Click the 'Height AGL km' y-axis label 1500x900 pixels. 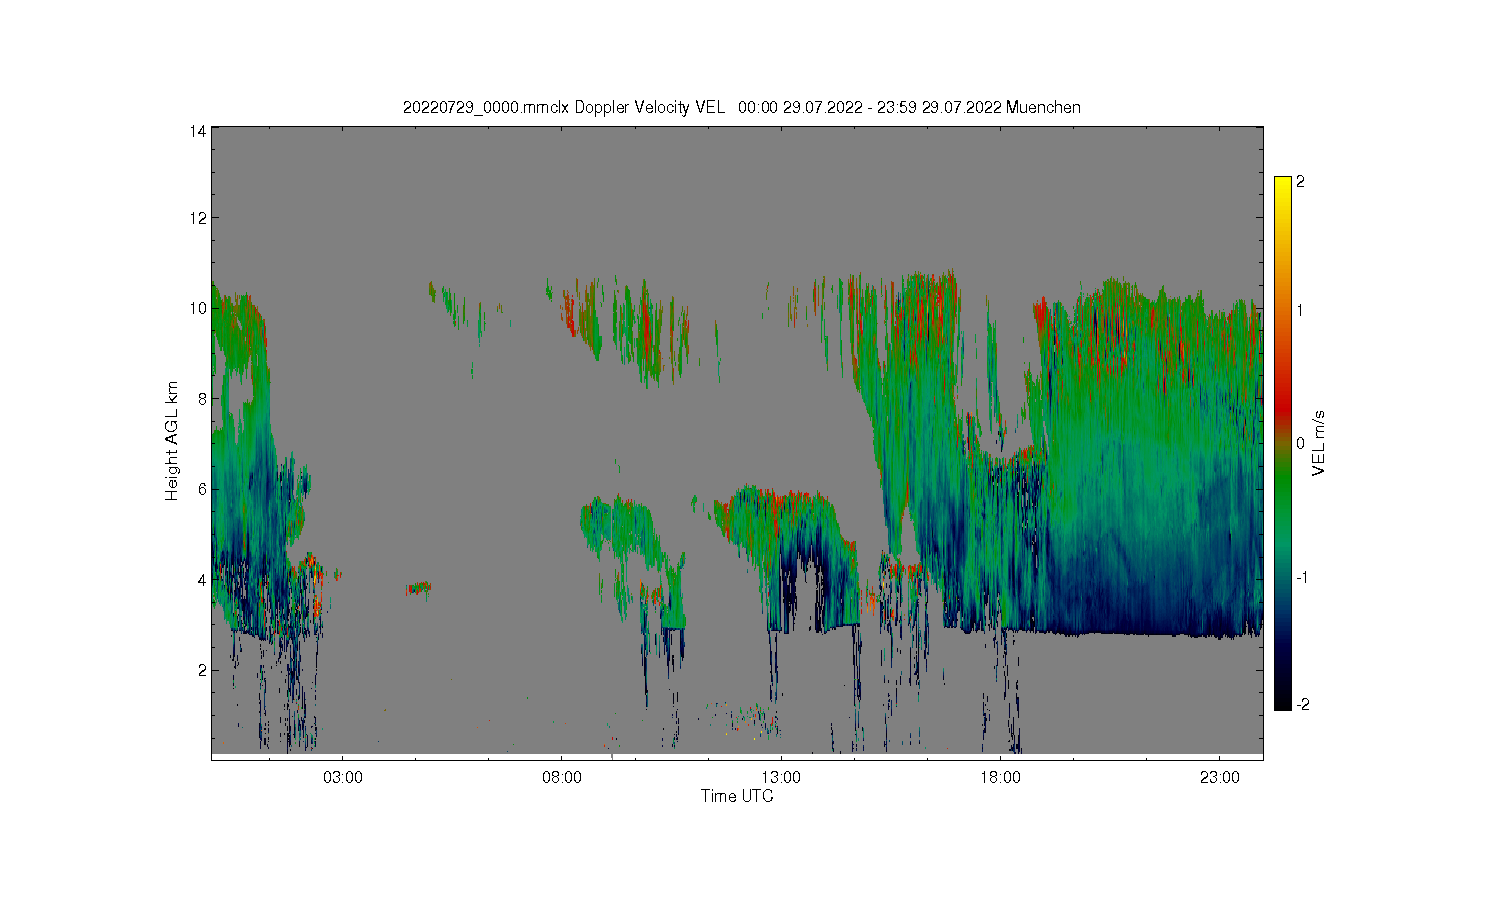click(x=172, y=441)
